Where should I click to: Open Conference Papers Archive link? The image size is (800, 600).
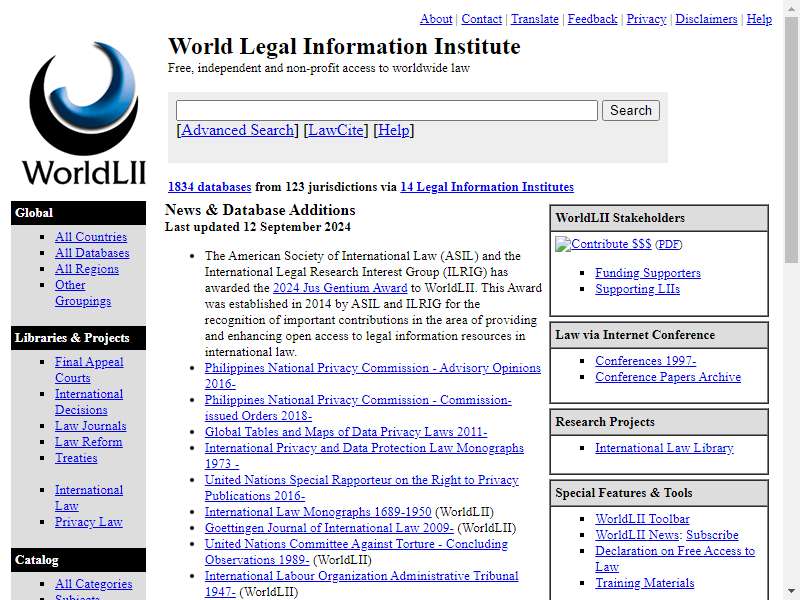[x=668, y=377]
